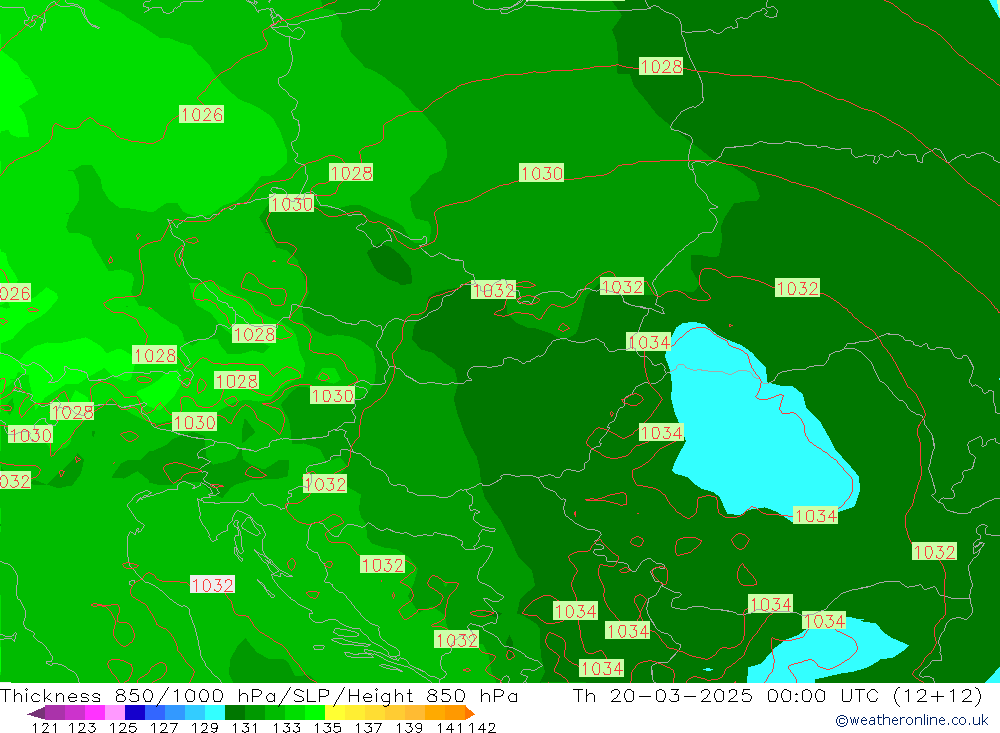Click the yellow legend swatch at 135
Image resolution: width=1000 pixels, height=733 pixels.
point(335,712)
